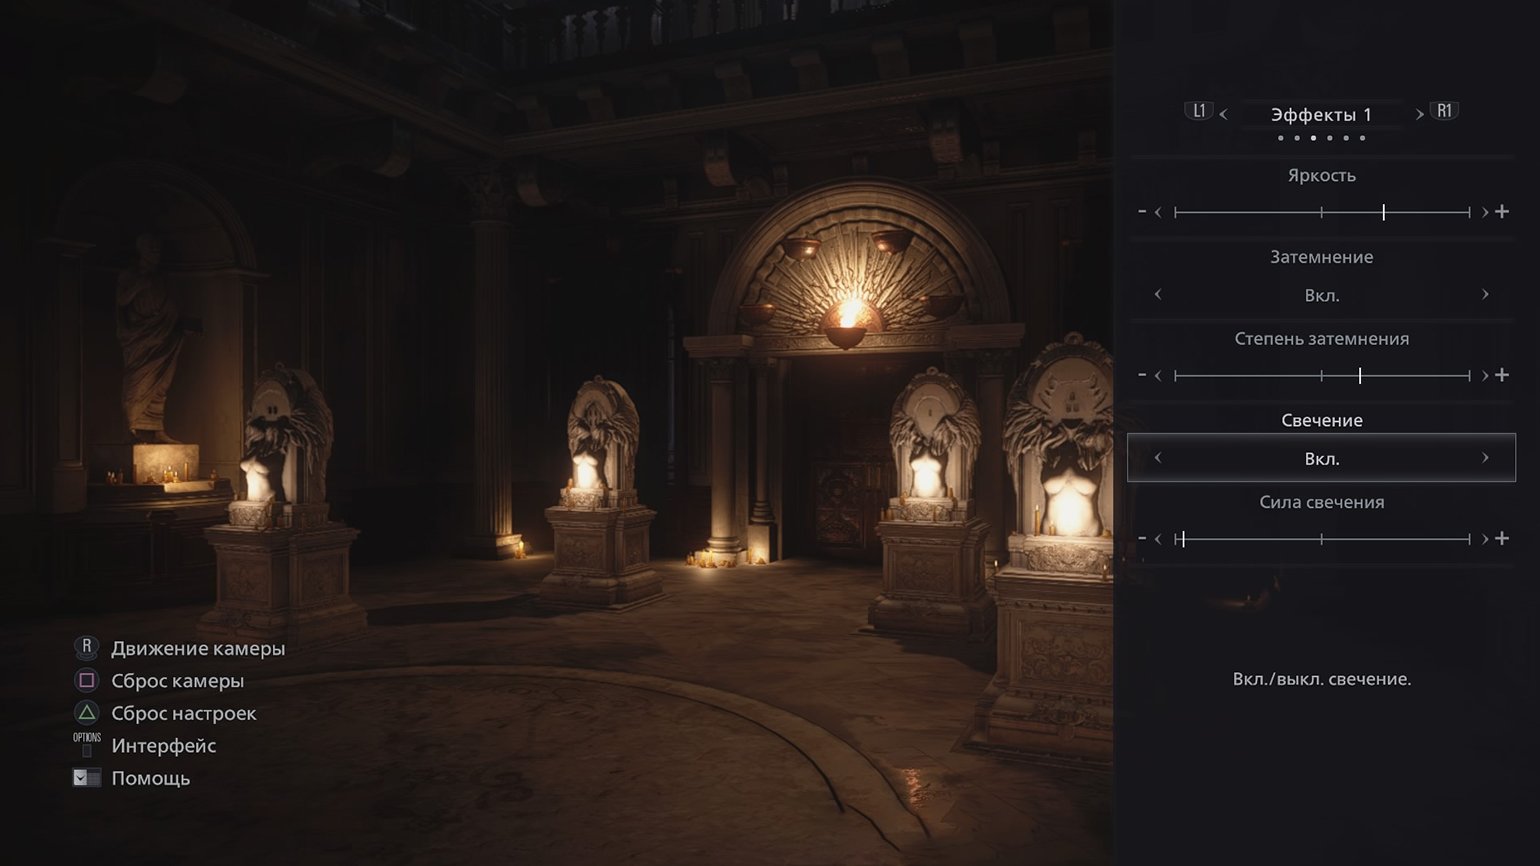Click the touchpad Помощь icon
The width and height of the screenshot is (1540, 866).
[87, 777]
